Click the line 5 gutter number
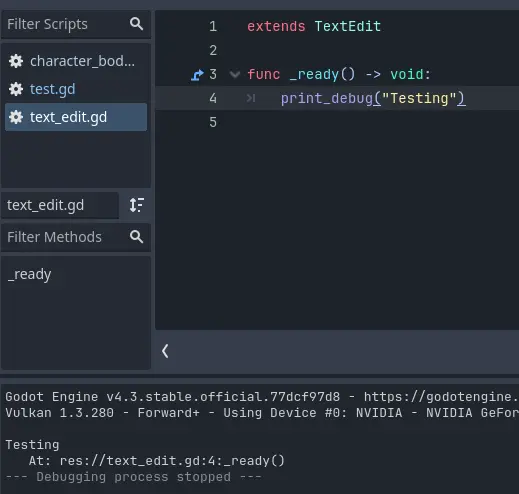519x494 pixels. (213, 122)
